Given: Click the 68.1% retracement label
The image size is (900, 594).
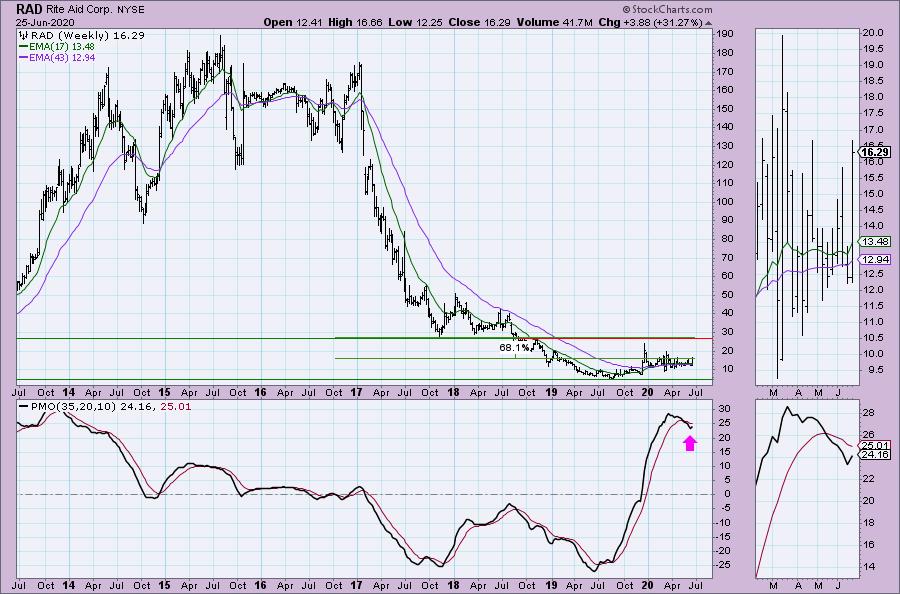Looking at the screenshot, I should click(514, 347).
